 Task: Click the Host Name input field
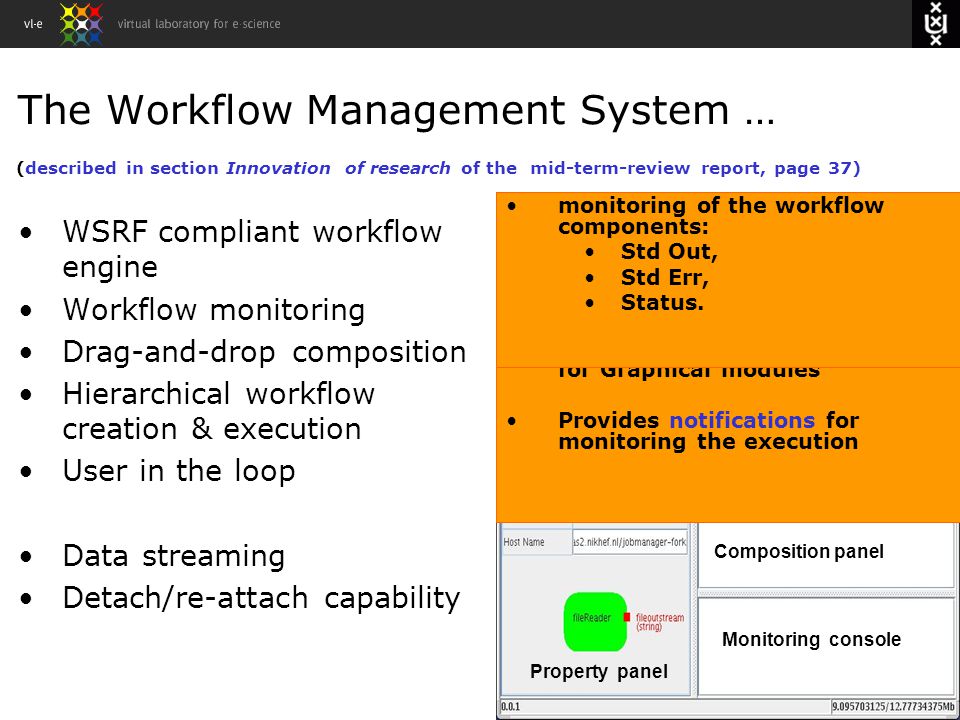[630, 542]
